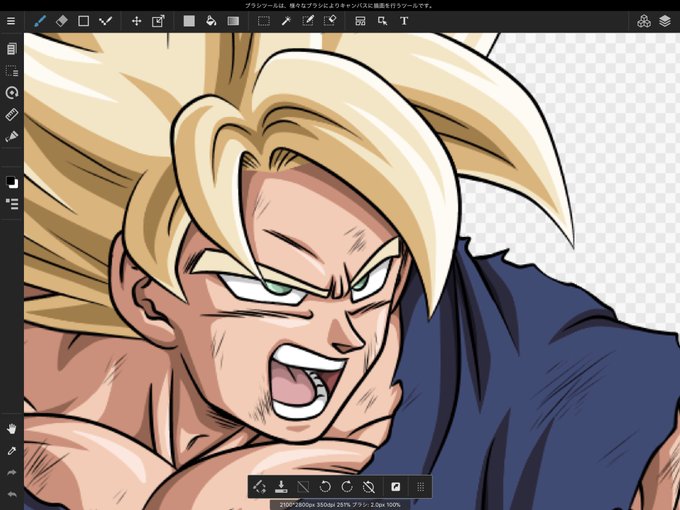Viewport: 680px width, 510px height.
Task: Activate the Eyedropper tool
Action: (12, 451)
